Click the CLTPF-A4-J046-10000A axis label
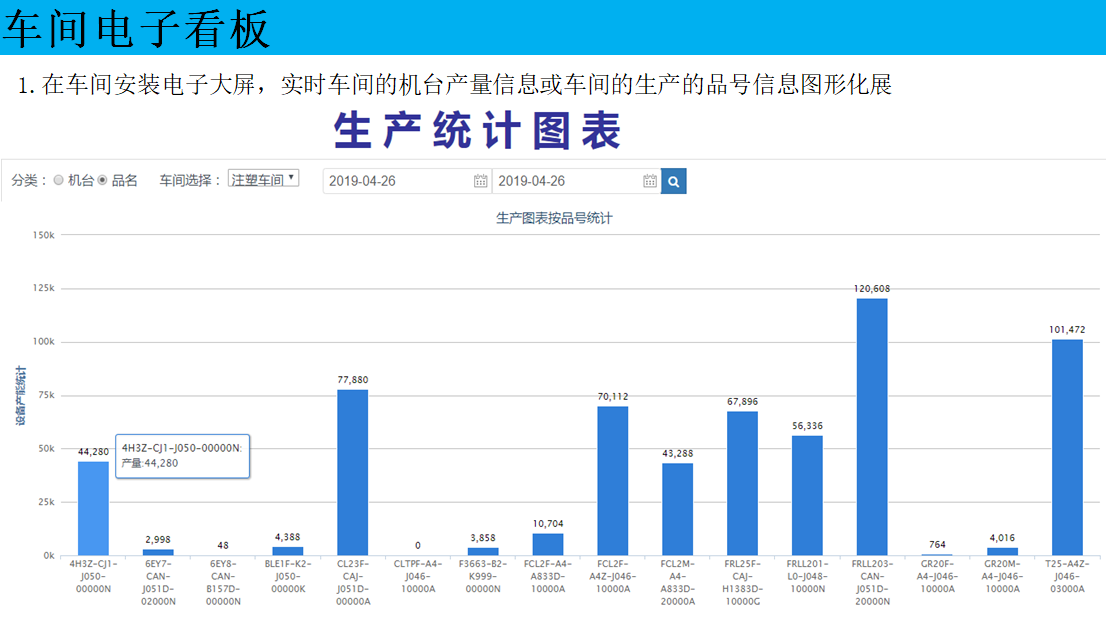Image resolution: width=1106 pixels, height=621 pixels. [x=418, y=576]
